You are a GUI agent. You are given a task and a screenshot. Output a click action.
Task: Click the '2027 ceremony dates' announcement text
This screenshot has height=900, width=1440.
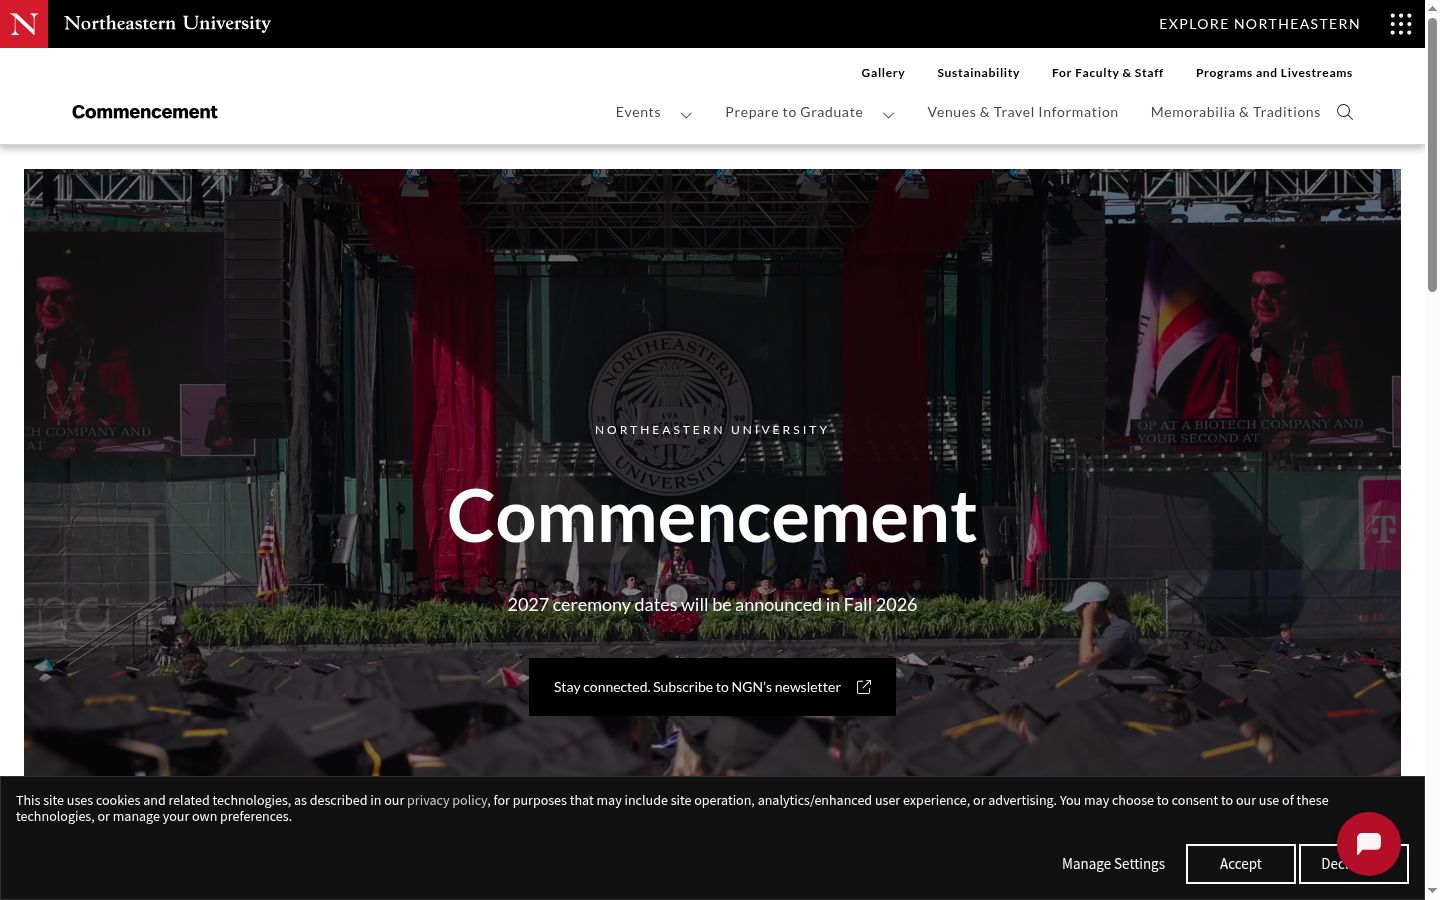coord(712,604)
